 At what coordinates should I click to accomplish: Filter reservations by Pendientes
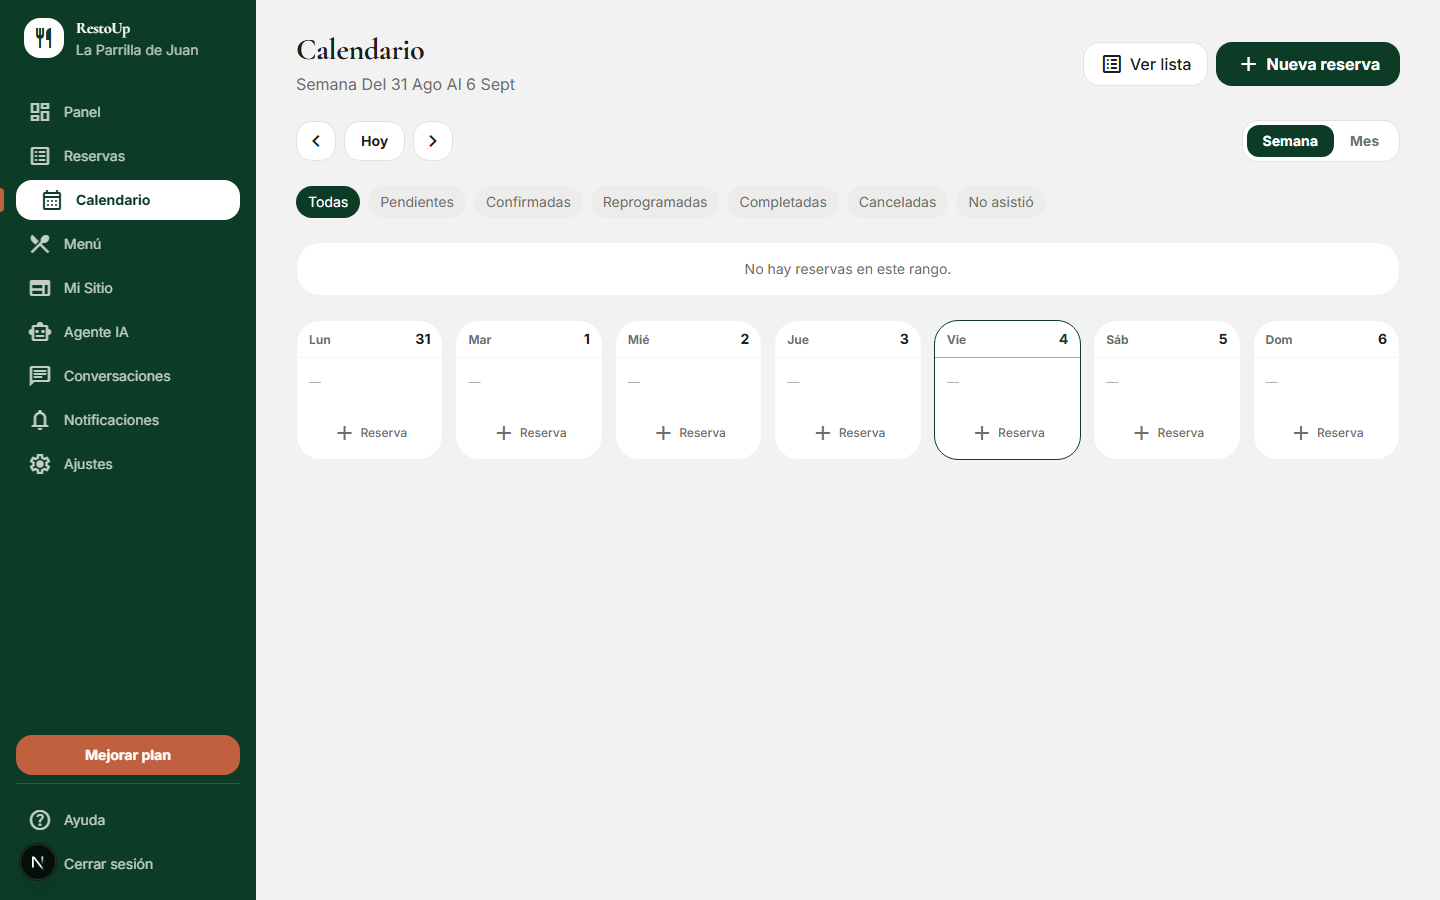click(417, 202)
